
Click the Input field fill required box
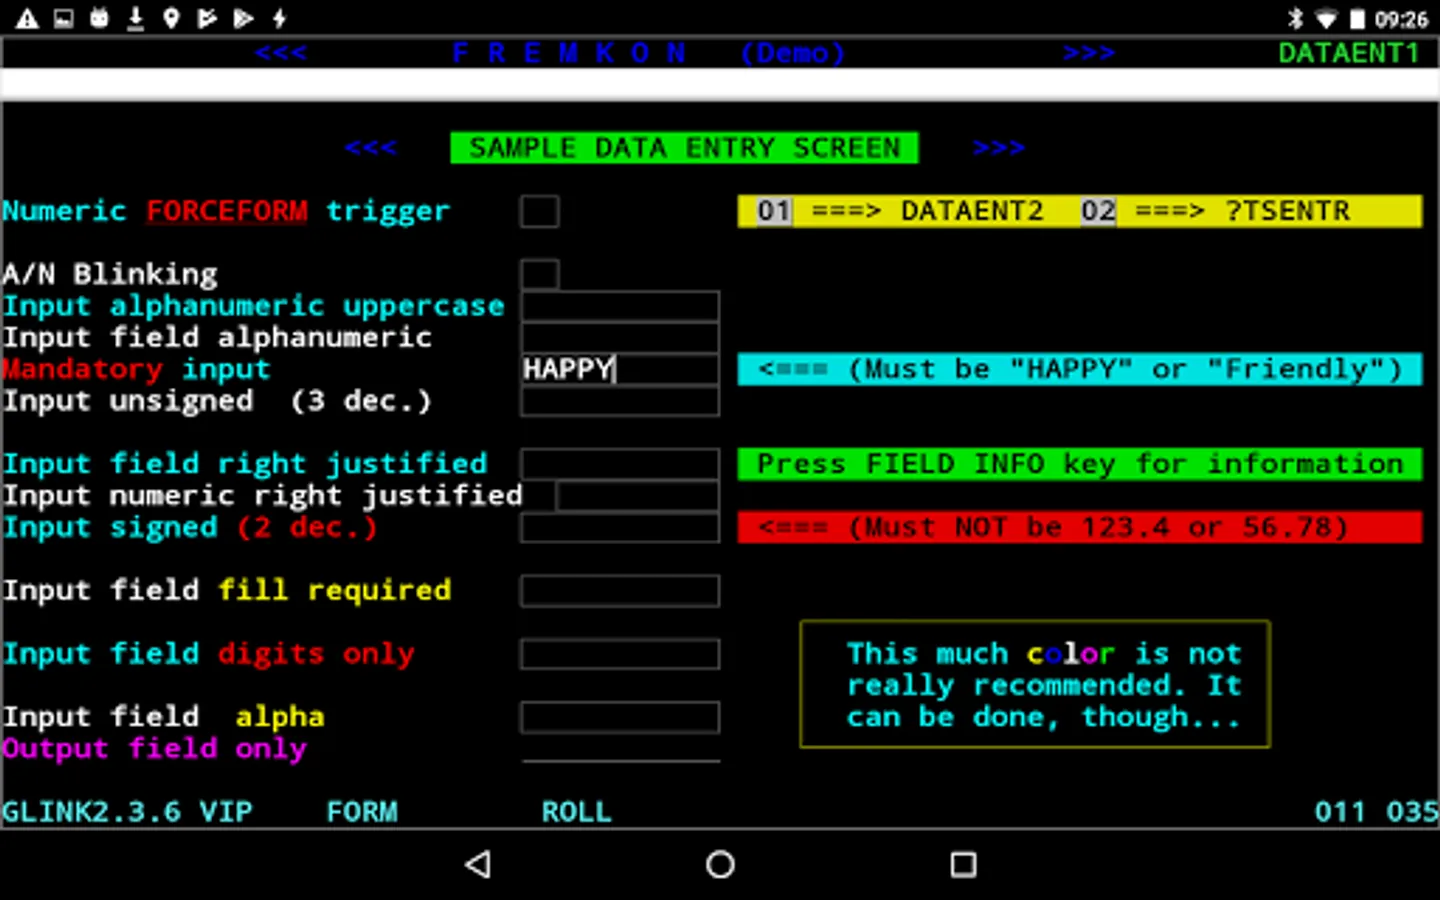620,591
